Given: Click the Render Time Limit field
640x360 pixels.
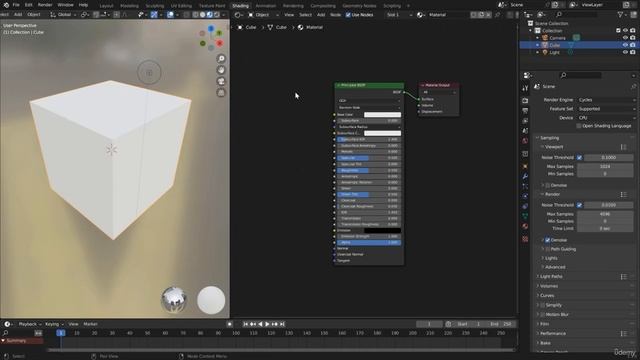Looking at the screenshot, I should (x=605, y=229).
